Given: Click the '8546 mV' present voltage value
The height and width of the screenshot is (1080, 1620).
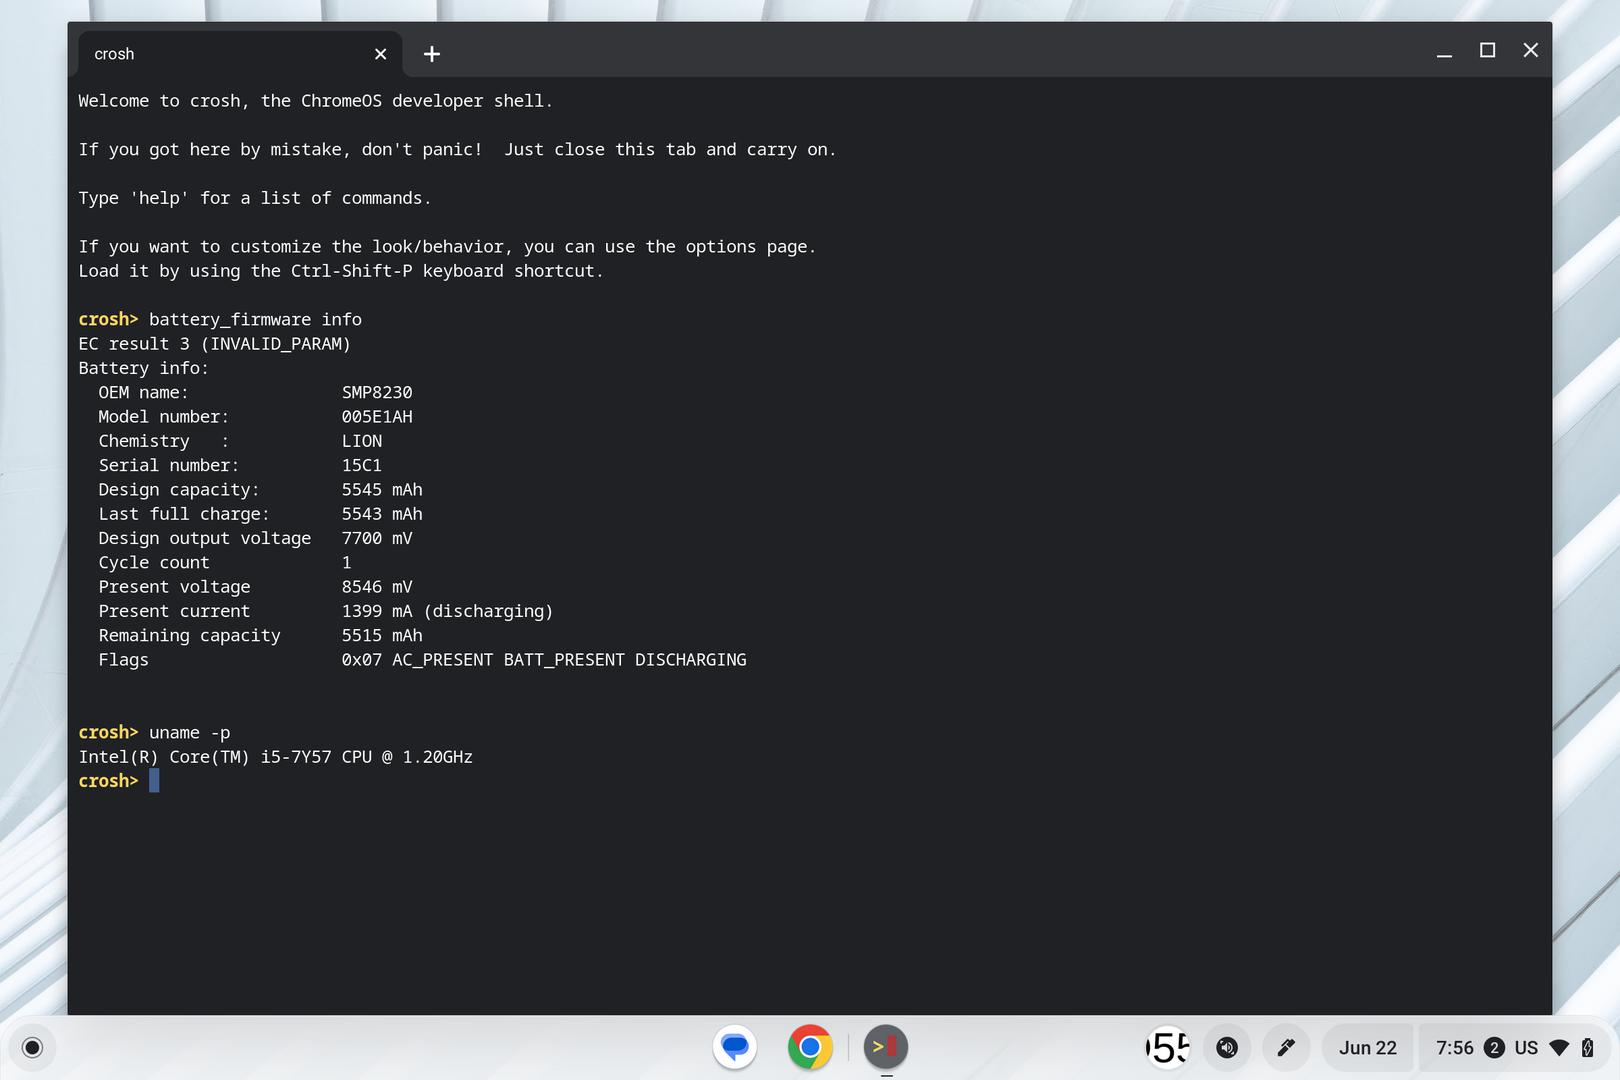Looking at the screenshot, I should pyautogui.click(x=377, y=587).
